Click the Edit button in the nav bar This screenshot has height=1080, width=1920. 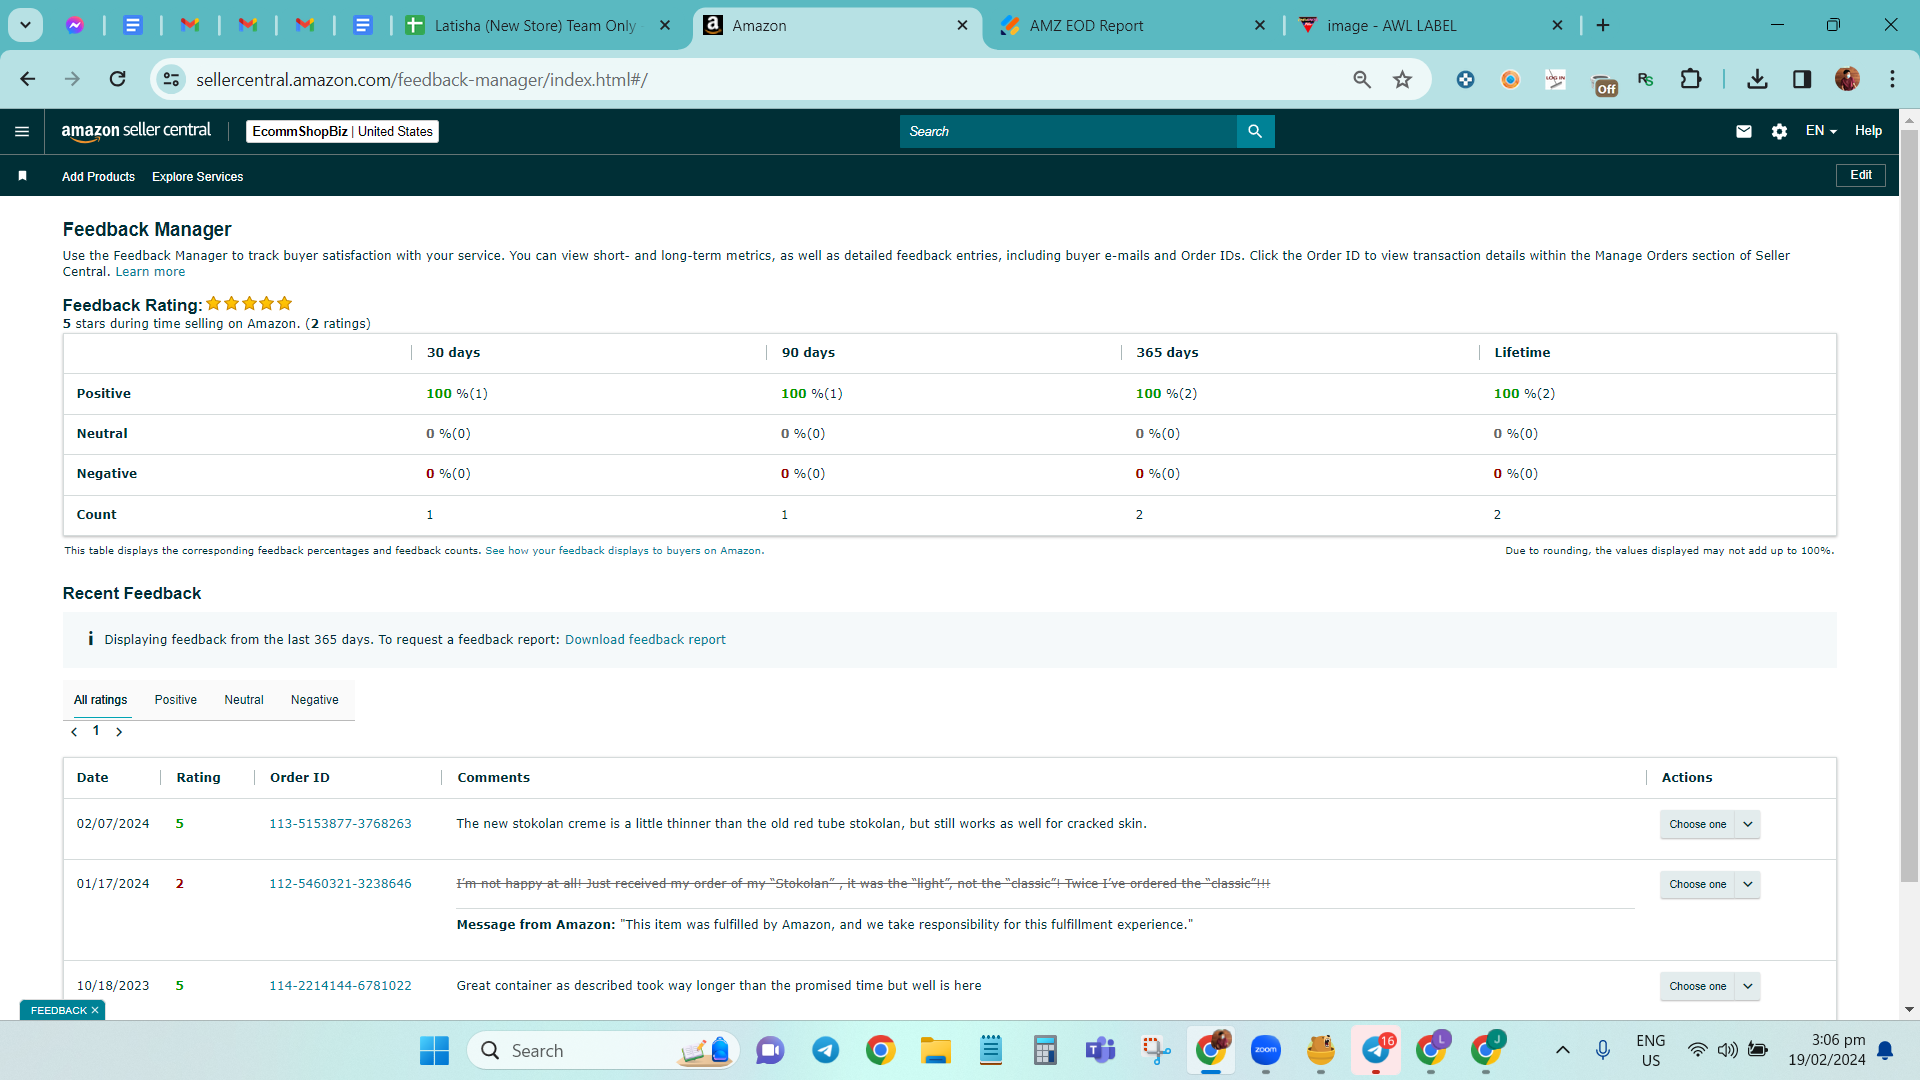pyautogui.click(x=1861, y=176)
